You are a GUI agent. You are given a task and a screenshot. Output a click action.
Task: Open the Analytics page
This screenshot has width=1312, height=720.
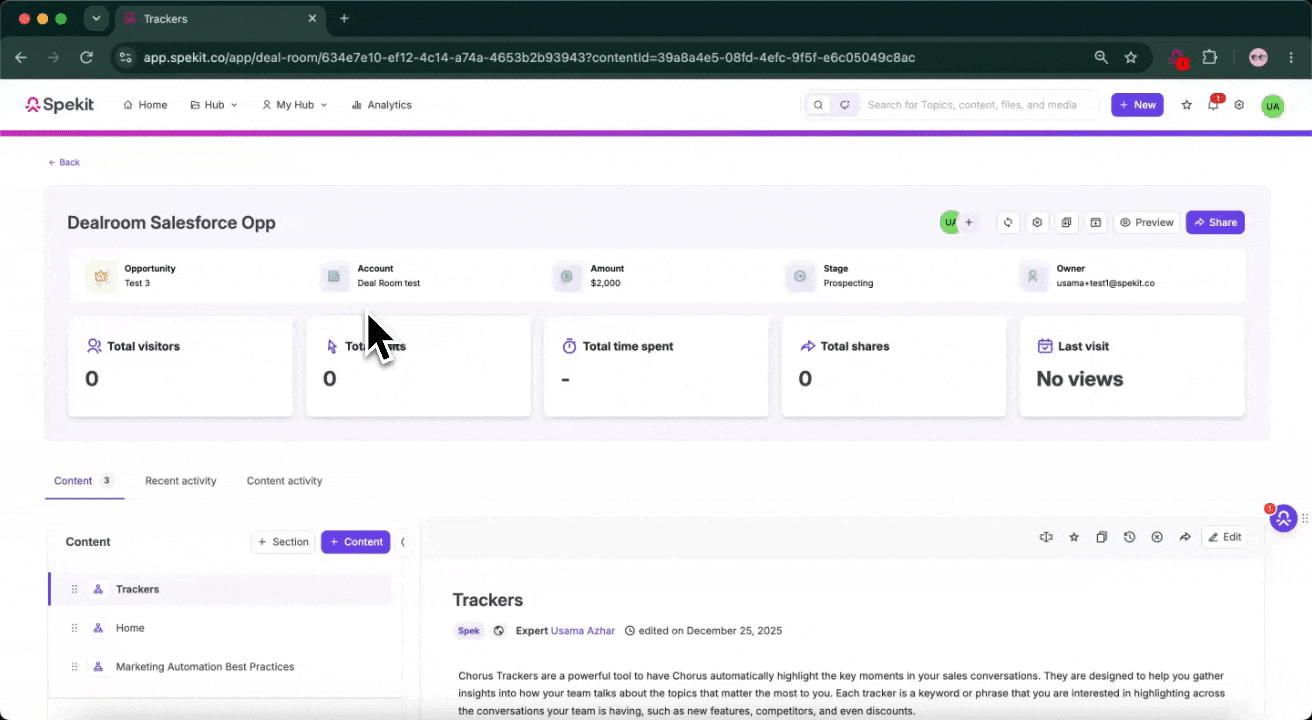pyautogui.click(x=381, y=105)
